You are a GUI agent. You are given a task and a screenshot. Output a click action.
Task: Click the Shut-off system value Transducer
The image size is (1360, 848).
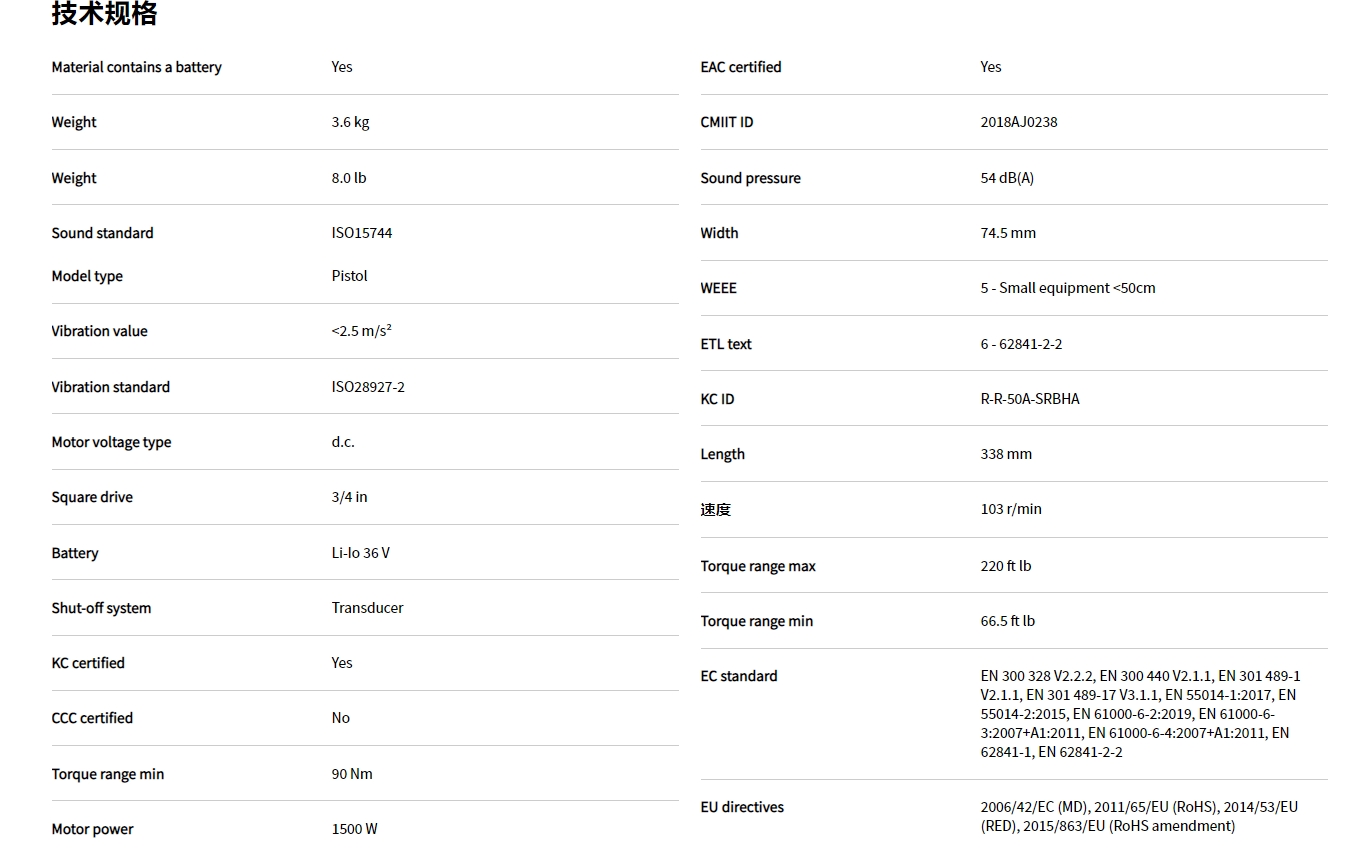click(367, 608)
